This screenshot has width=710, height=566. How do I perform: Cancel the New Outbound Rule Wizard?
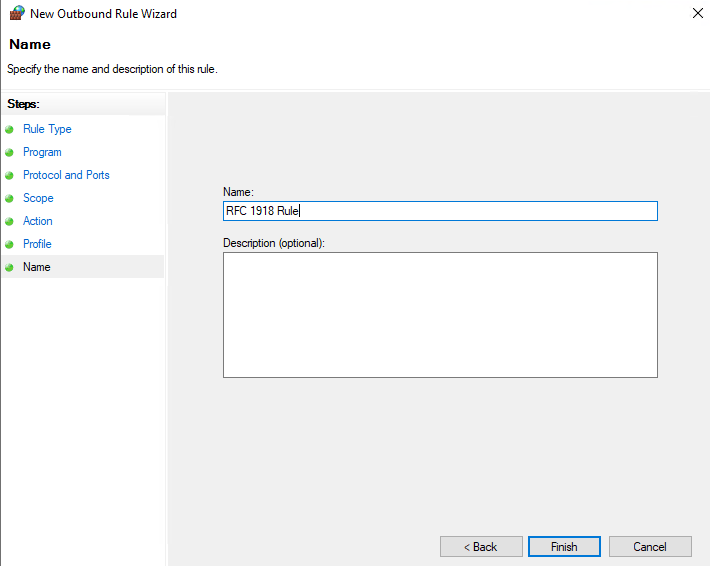pos(650,547)
